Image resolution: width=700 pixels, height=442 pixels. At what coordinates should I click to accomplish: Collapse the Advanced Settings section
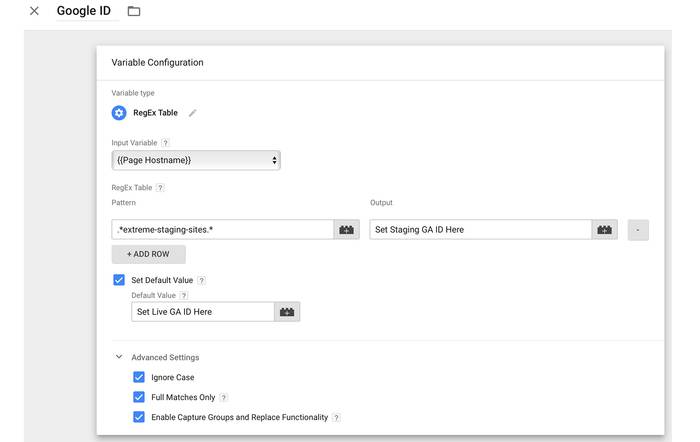(119, 357)
